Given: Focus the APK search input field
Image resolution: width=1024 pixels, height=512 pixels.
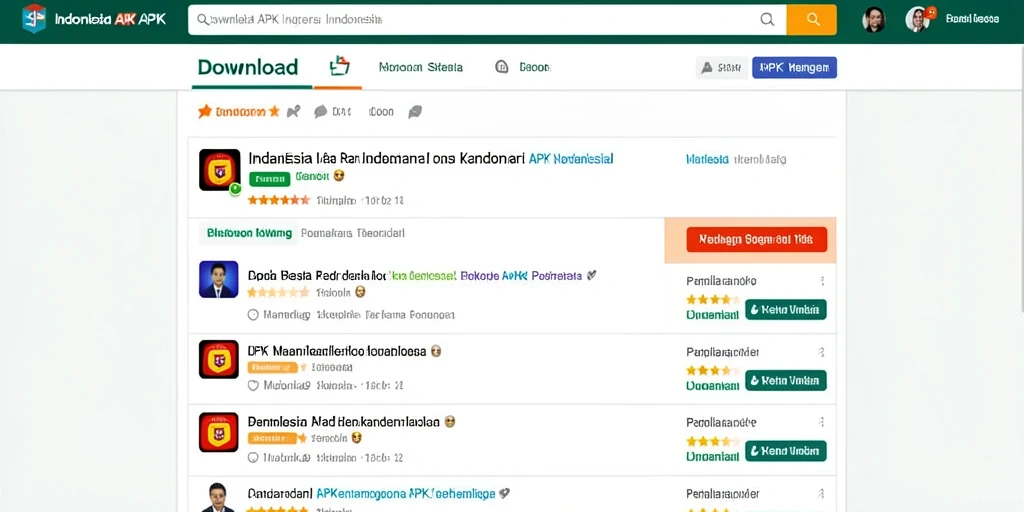Looking at the screenshot, I should tap(487, 20).
